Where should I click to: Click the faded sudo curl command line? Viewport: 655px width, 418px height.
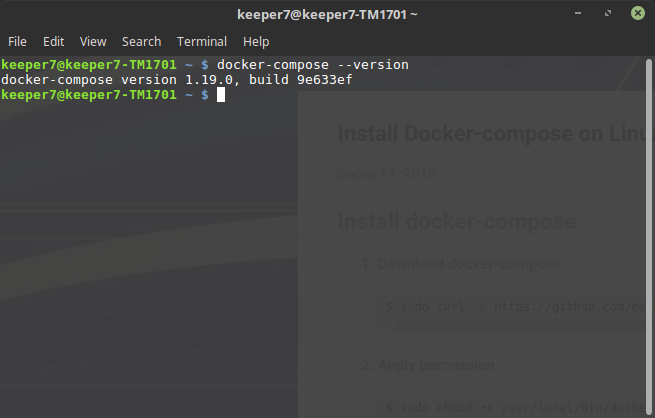[515, 306]
